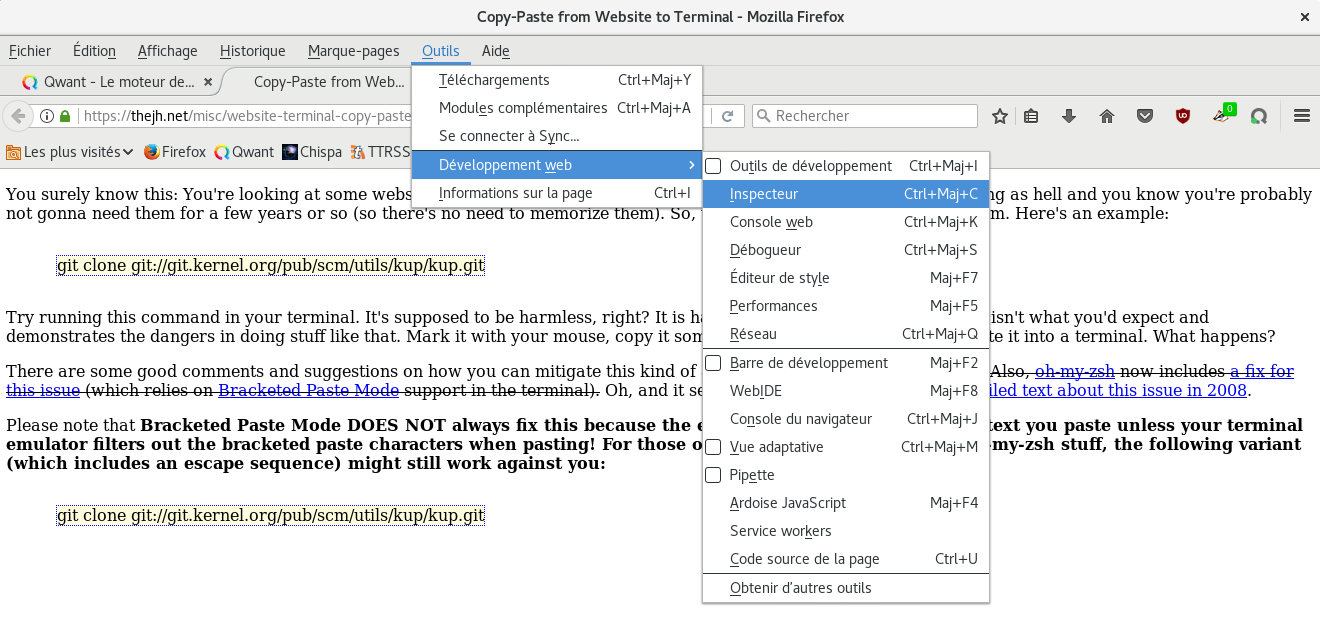
Task: Open the Marque-pages menu
Action: click(x=353, y=51)
